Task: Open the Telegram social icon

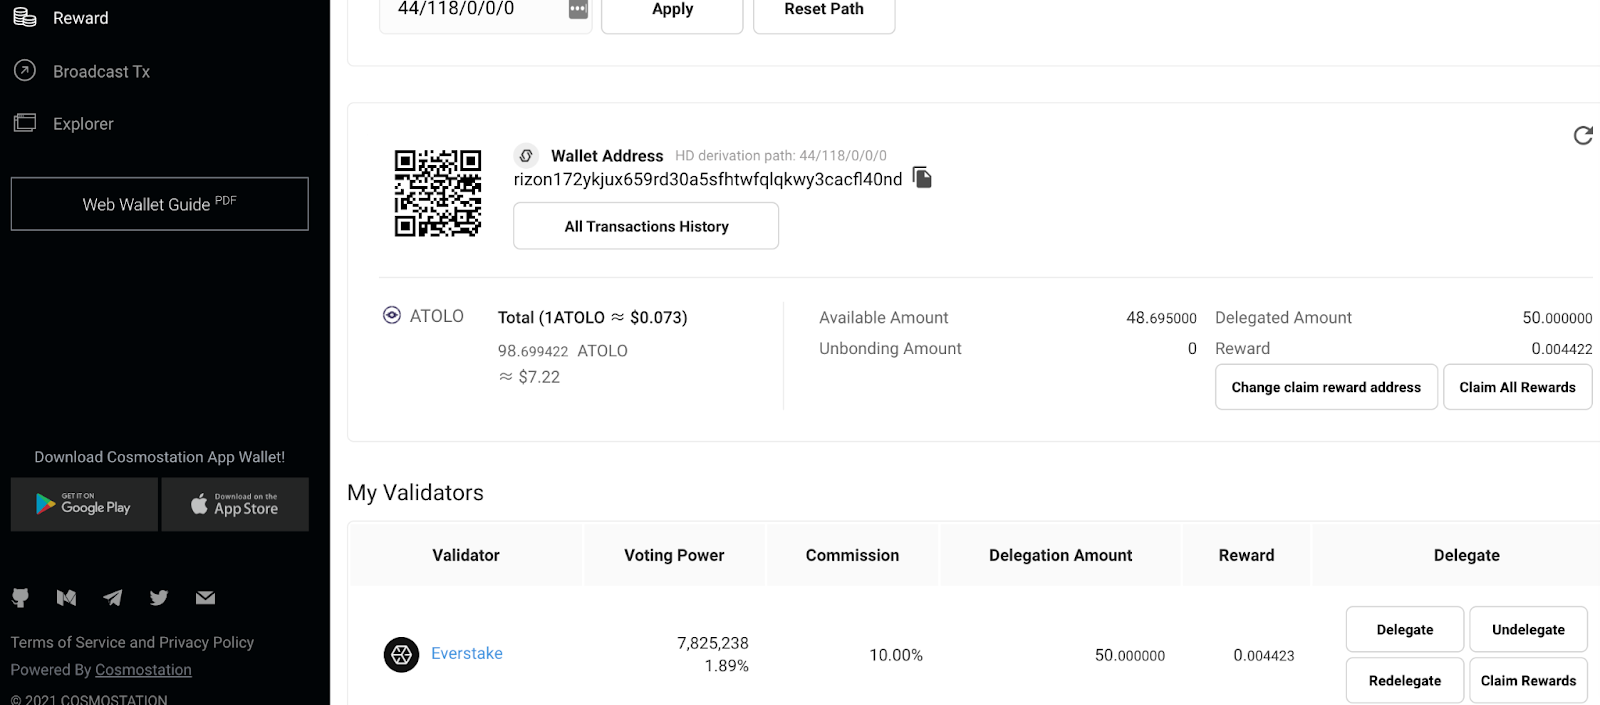Action: [113, 598]
